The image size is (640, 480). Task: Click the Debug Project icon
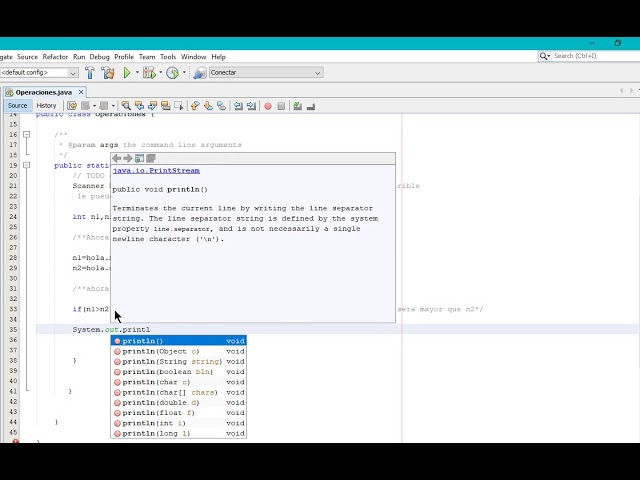pos(149,73)
